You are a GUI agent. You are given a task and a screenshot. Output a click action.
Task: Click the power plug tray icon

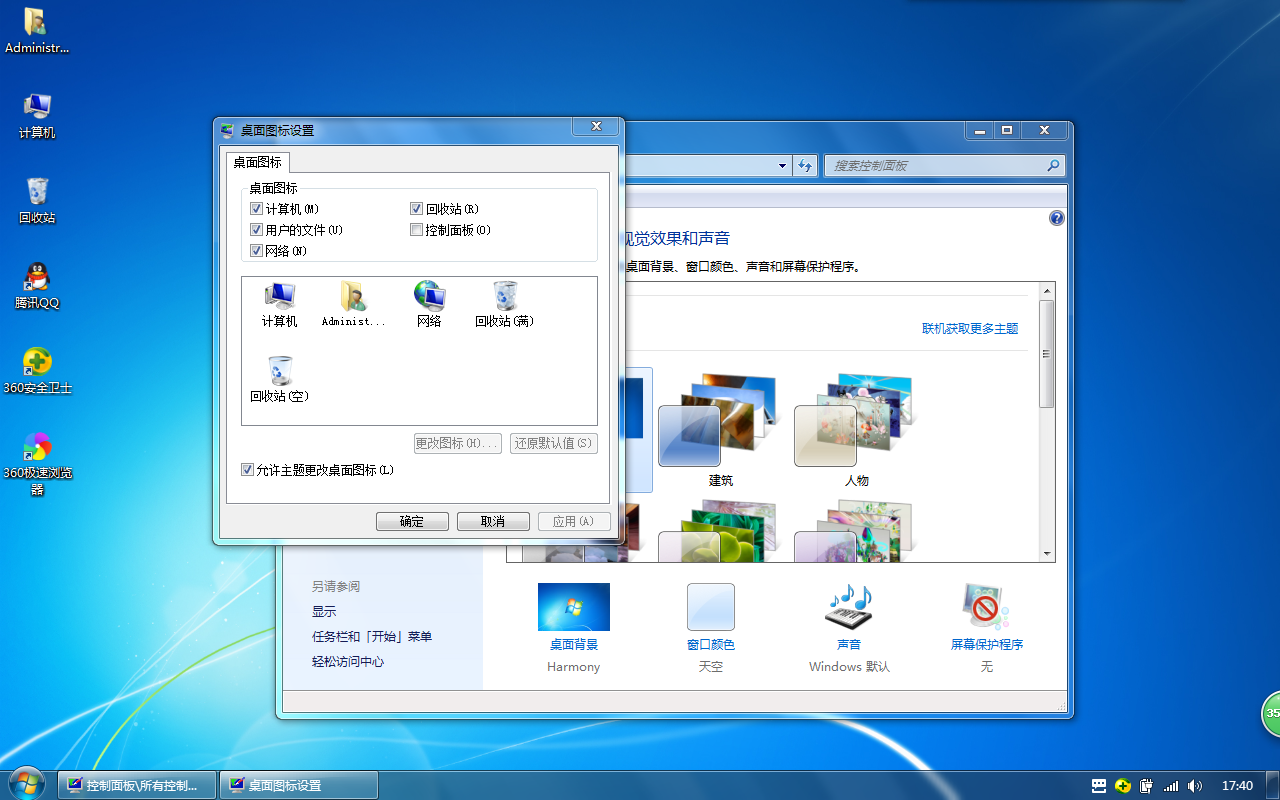point(1147,786)
